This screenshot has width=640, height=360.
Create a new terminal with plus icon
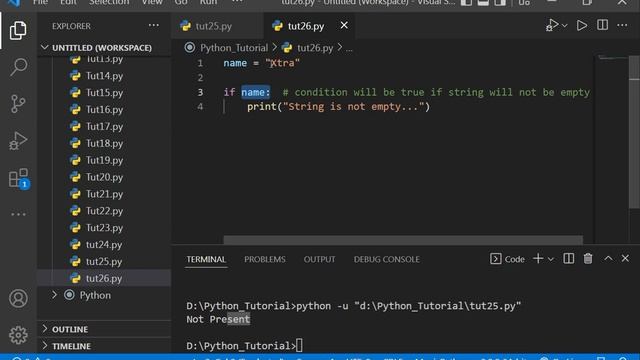click(x=538, y=258)
